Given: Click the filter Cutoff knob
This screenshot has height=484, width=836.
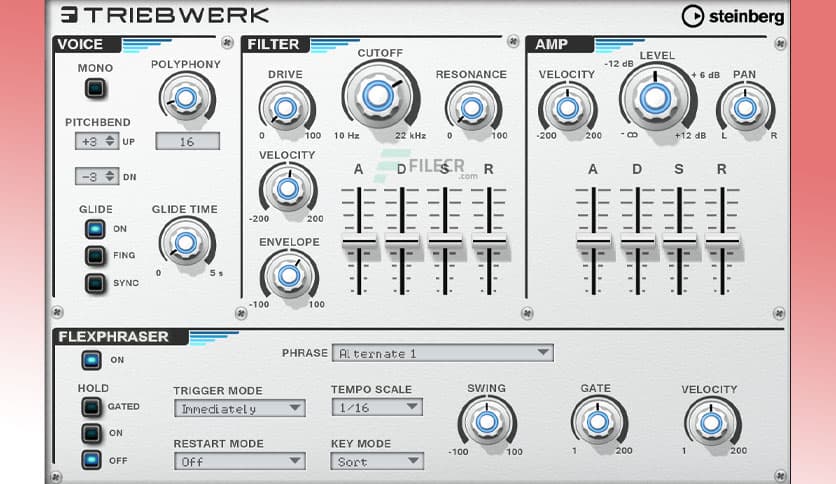Looking at the screenshot, I should click(x=379, y=96).
